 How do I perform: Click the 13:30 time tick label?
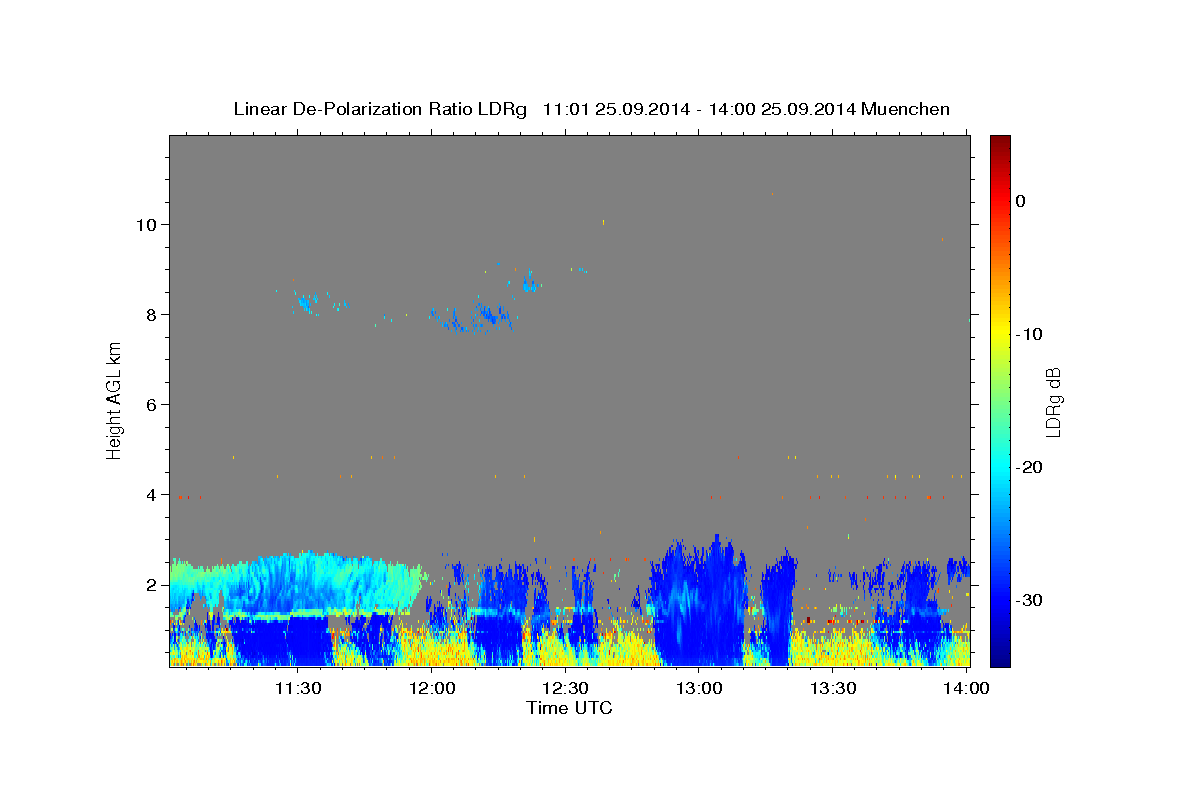832,689
